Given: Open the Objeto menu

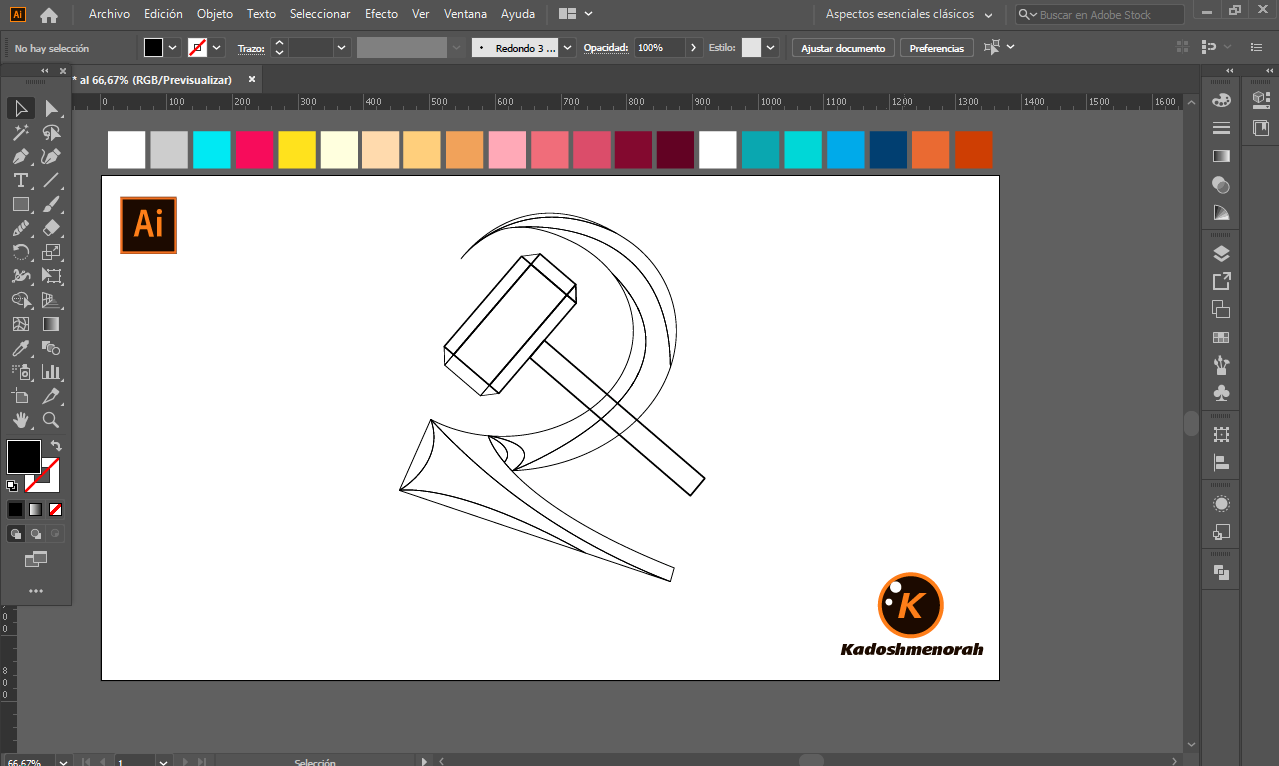Looking at the screenshot, I should click(x=215, y=14).
